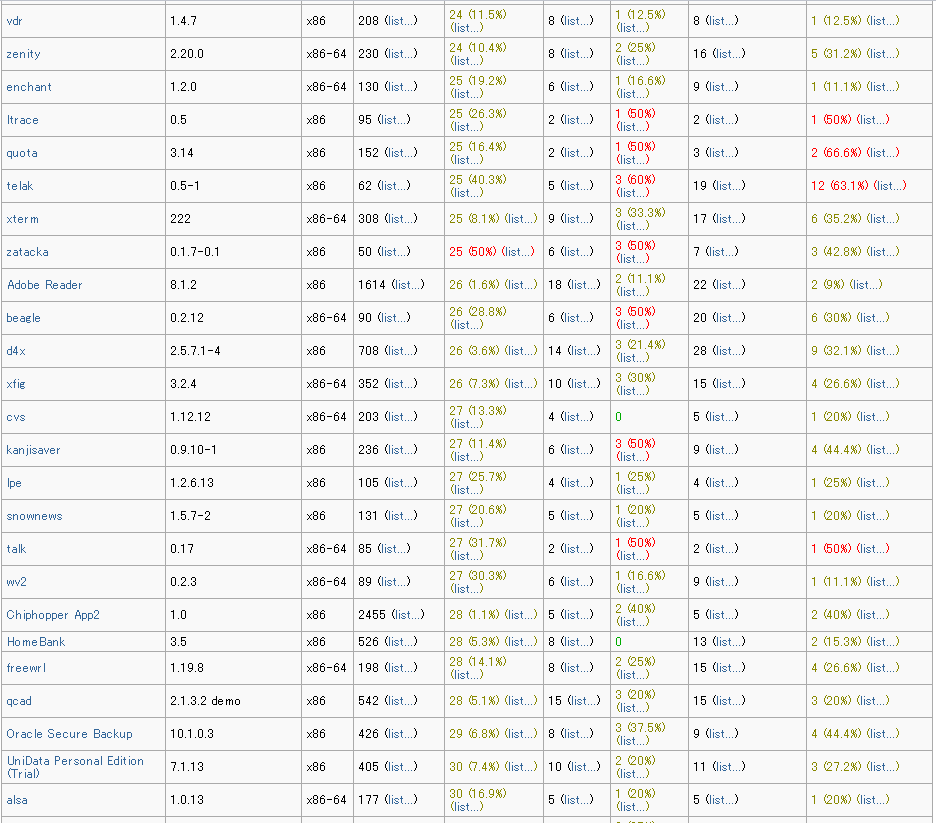Open the zatacka application link
Viewport: 936px width, 823px height.
[27, 252]
